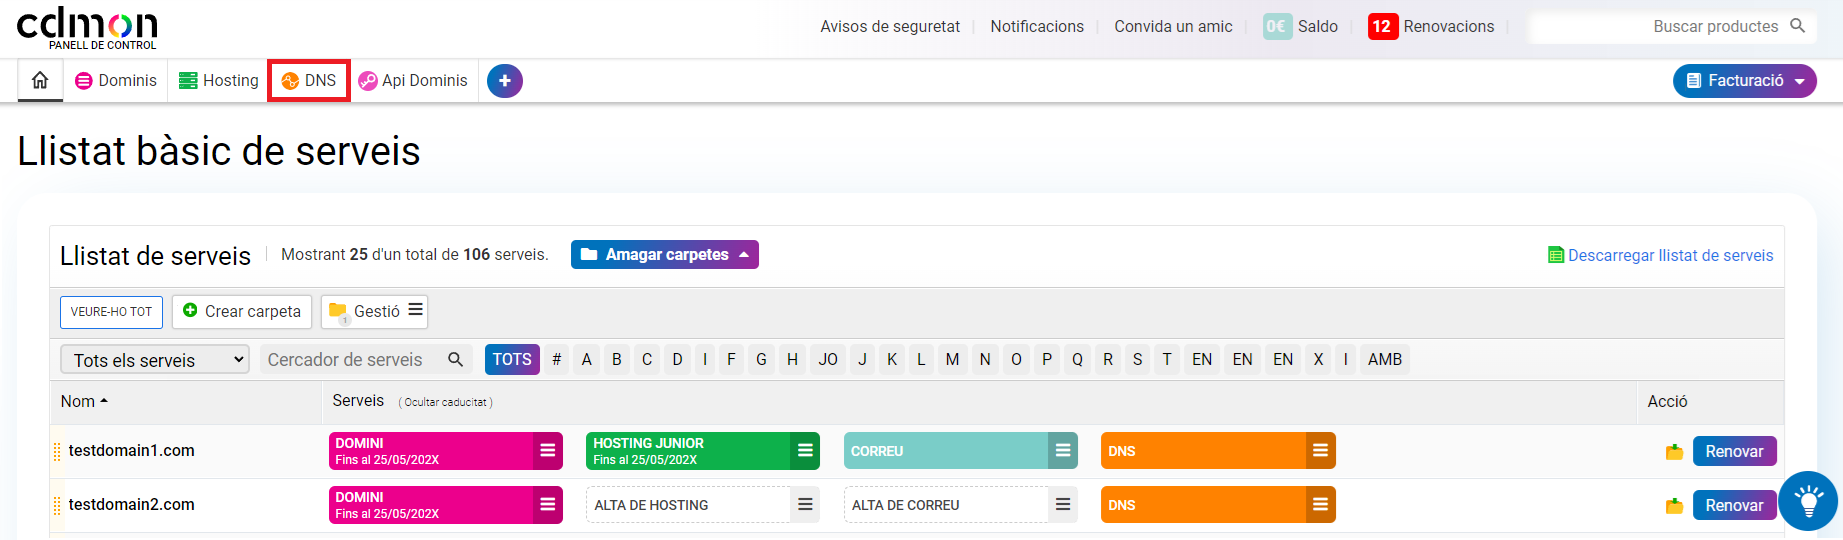The height and width of the screenshot is (540, 1843).
Task: Open DNS menu icon for testdomain2.com
Action: point(1321,505)
